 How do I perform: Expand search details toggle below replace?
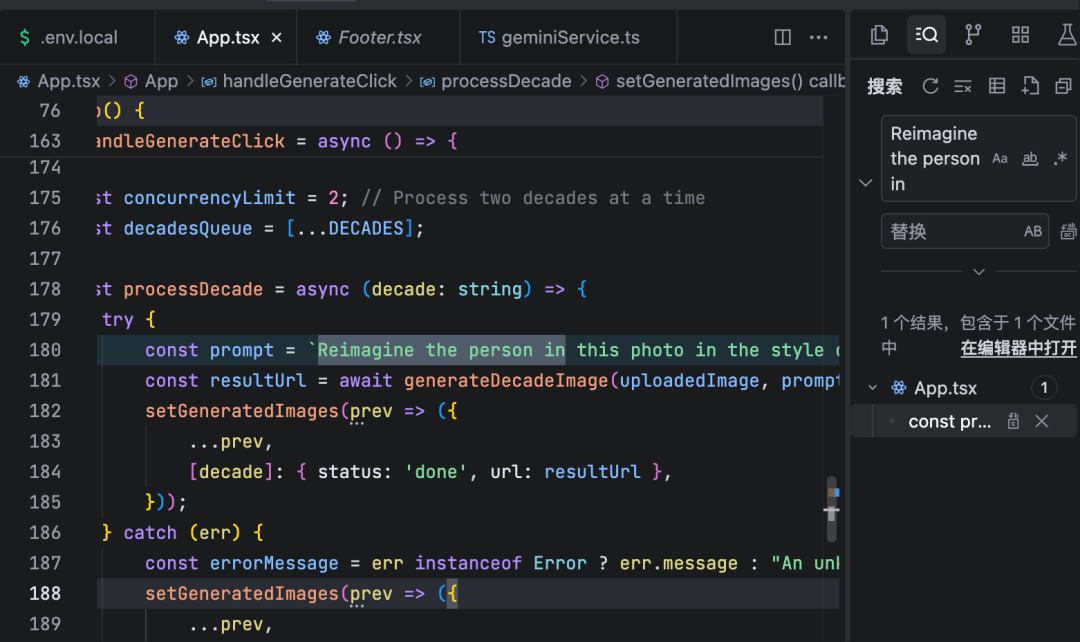[979, 271]
